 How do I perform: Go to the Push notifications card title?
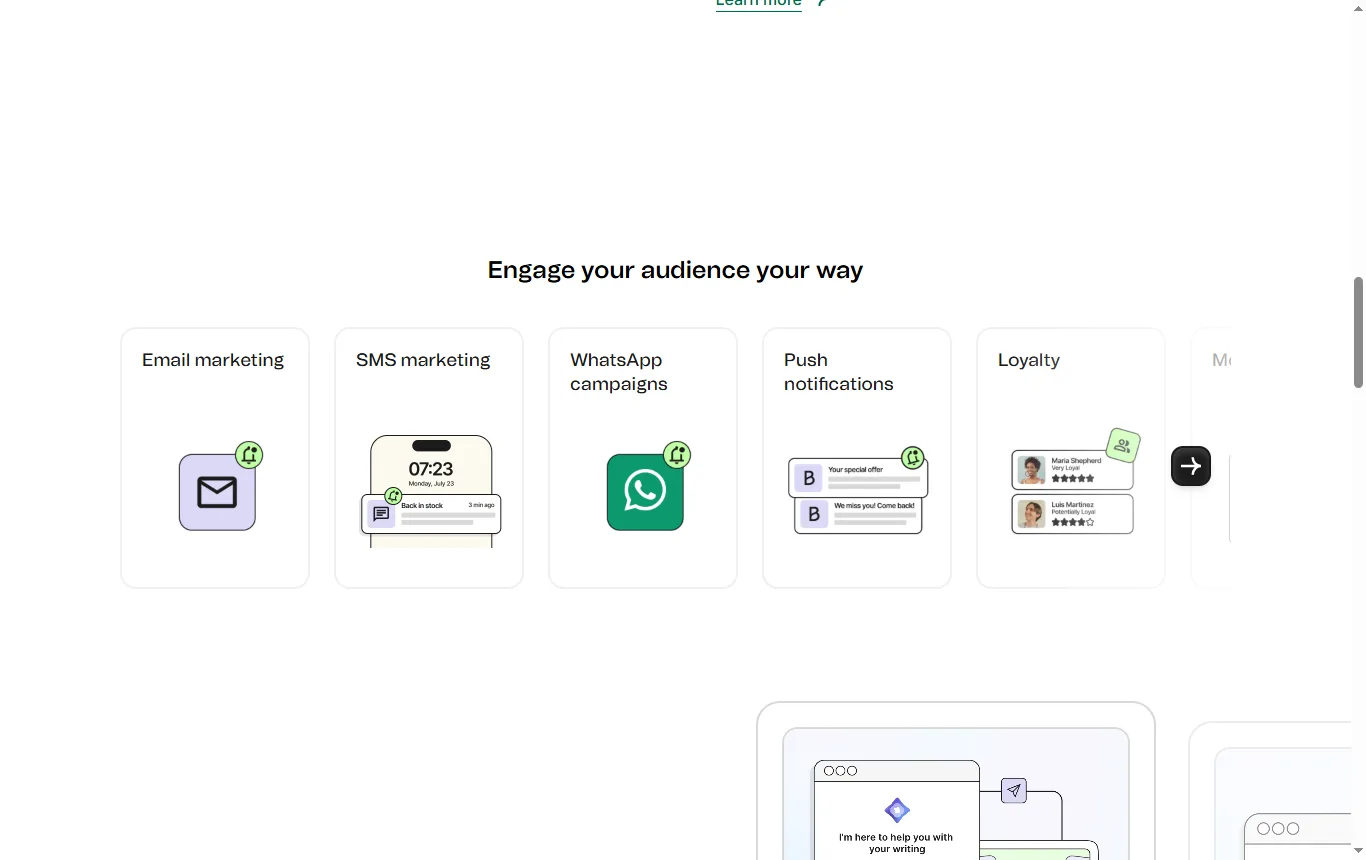(839, 372)
